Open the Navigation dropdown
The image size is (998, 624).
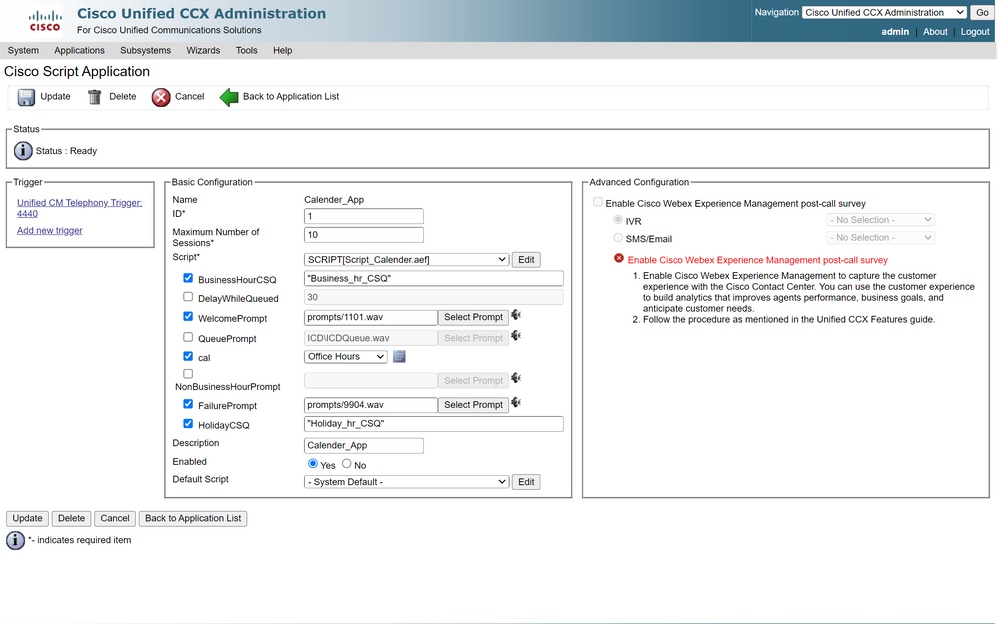pyautogui.click(x=884, y=13)
